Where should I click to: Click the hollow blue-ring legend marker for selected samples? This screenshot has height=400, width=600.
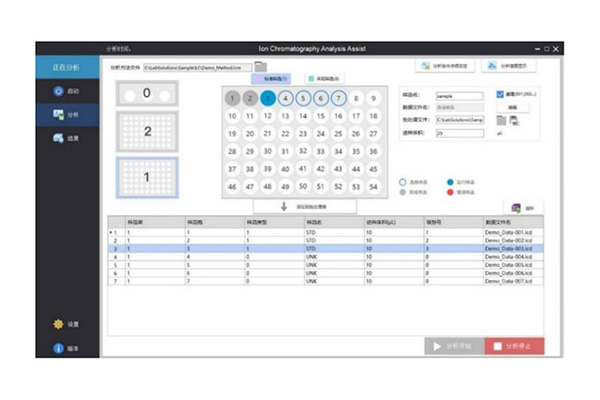point(403,182)
